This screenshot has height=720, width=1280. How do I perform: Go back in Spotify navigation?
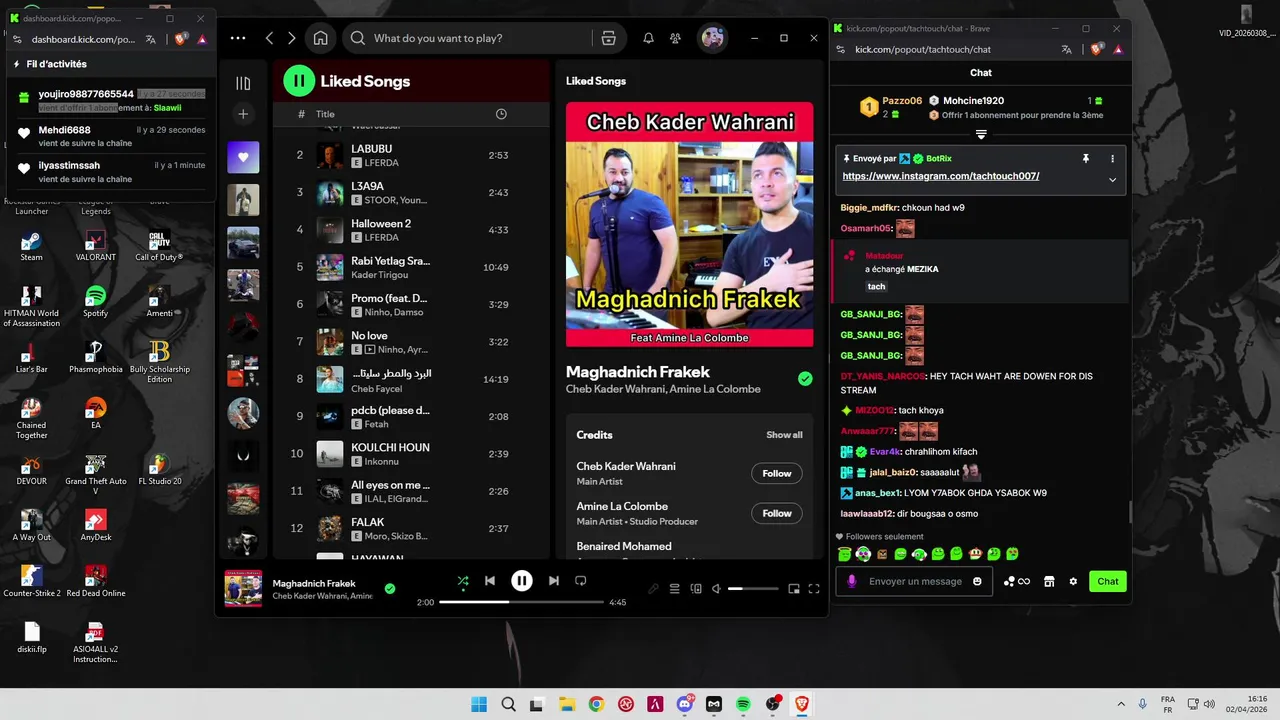pos(269,38)
